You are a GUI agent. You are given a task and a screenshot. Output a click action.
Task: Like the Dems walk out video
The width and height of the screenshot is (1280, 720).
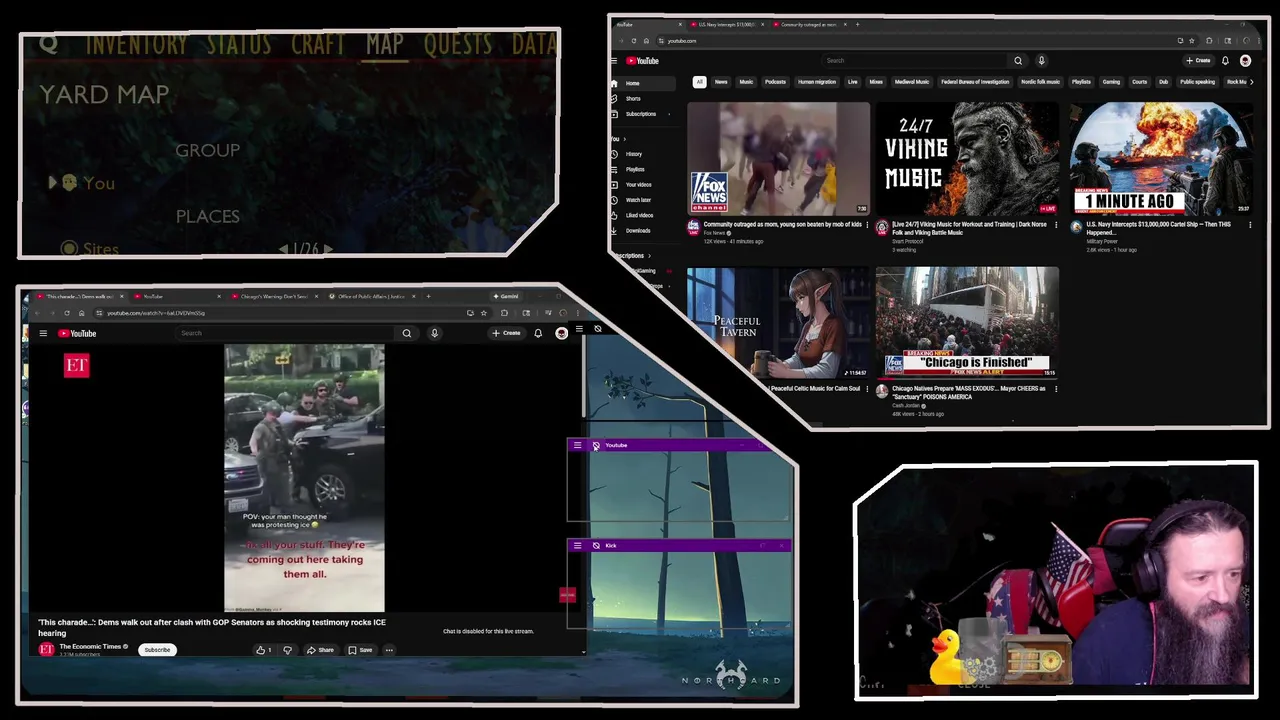point(264,650)
